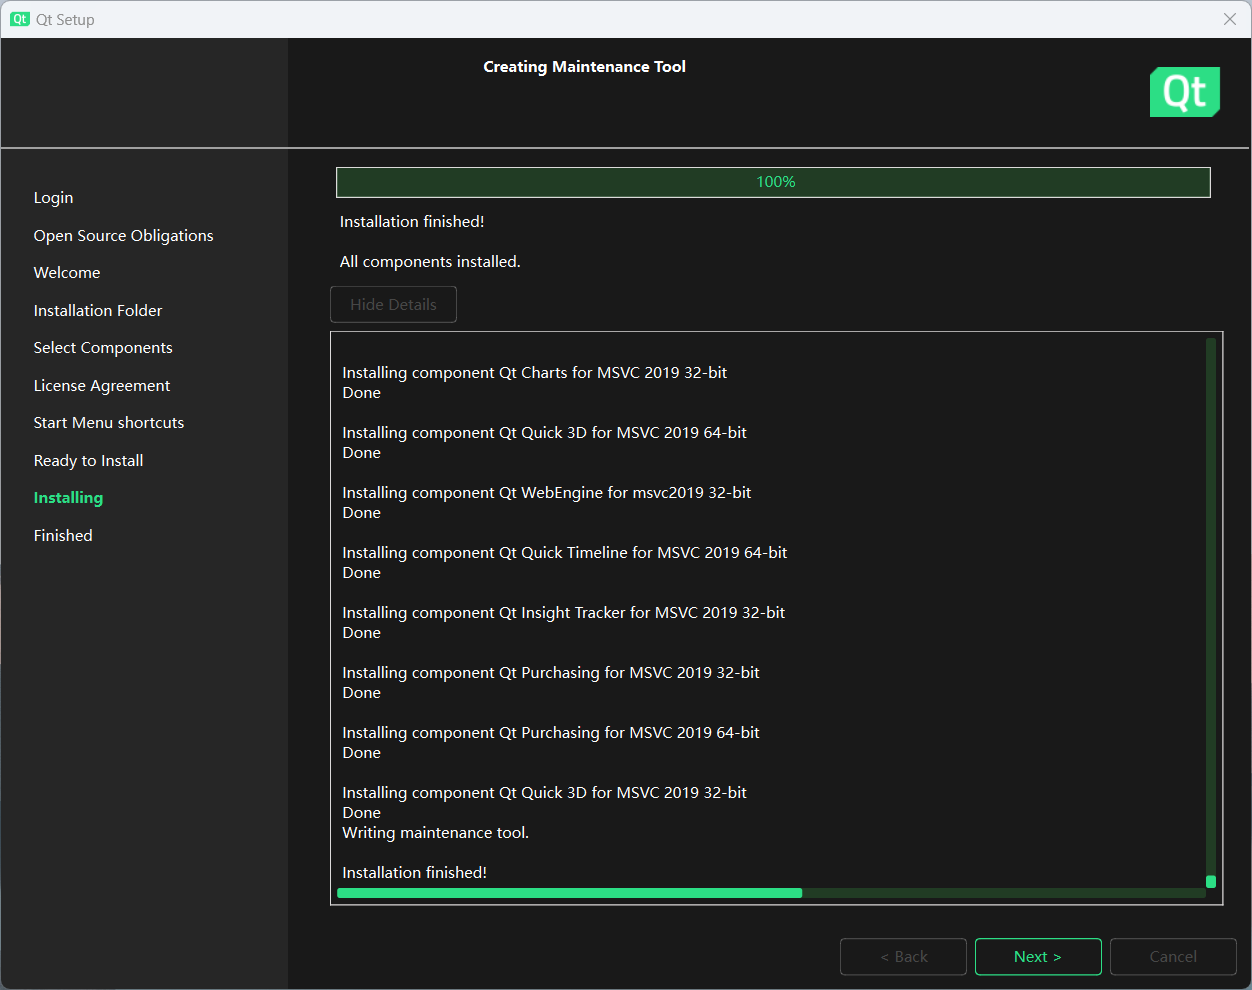
Task: Select the Ready to Install step
Action: pos(88,461)
